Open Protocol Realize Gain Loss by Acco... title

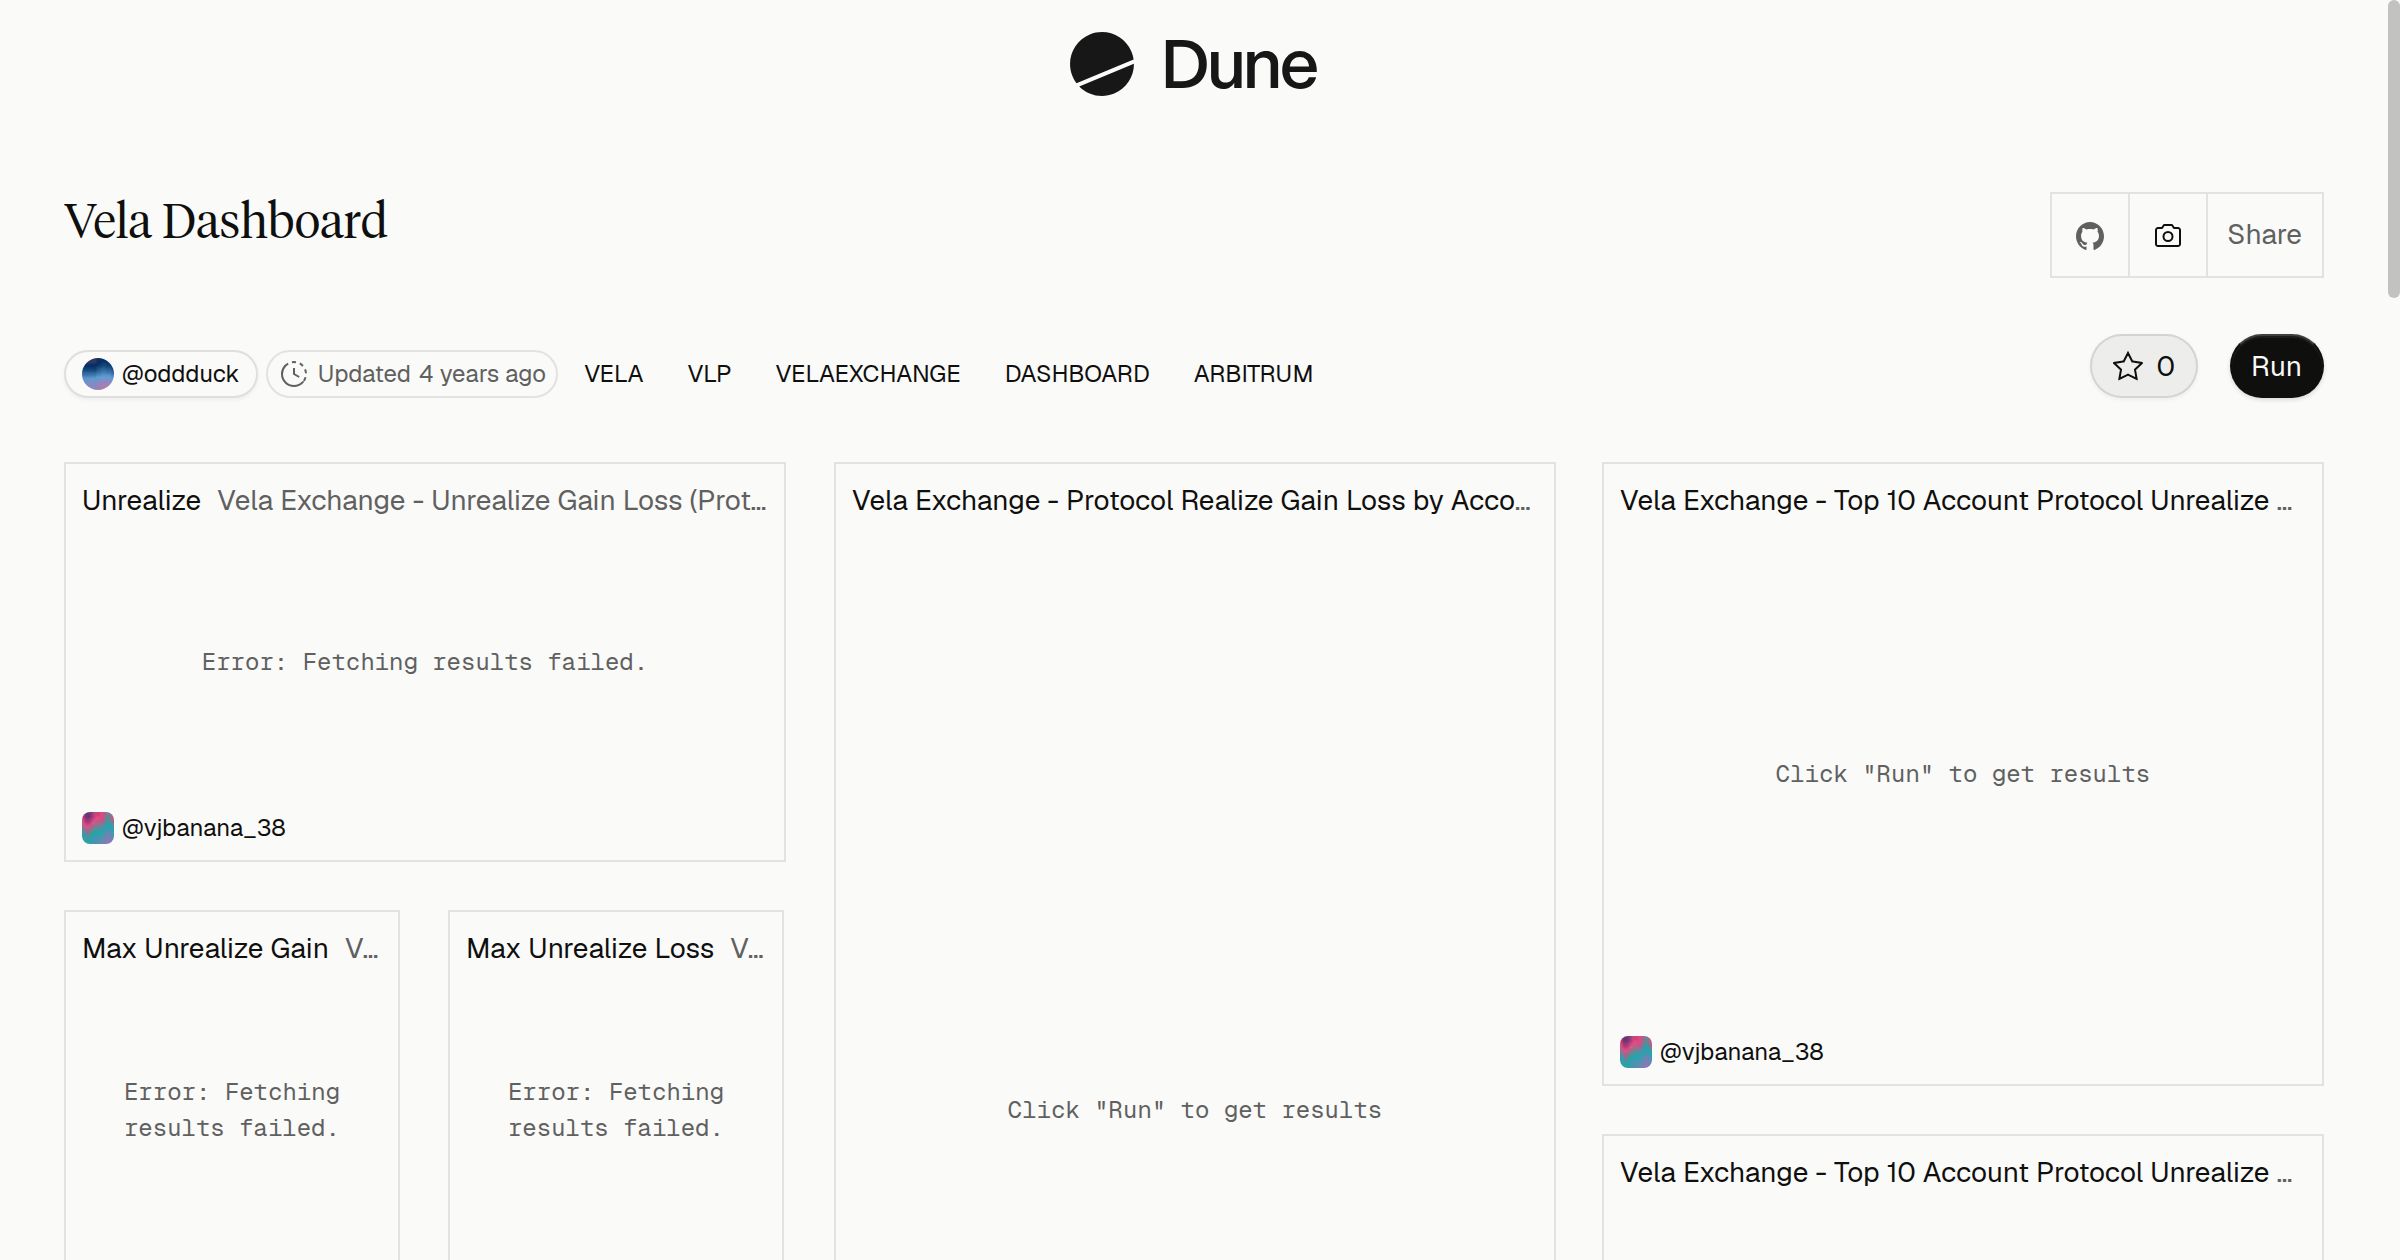[1191, 500]
